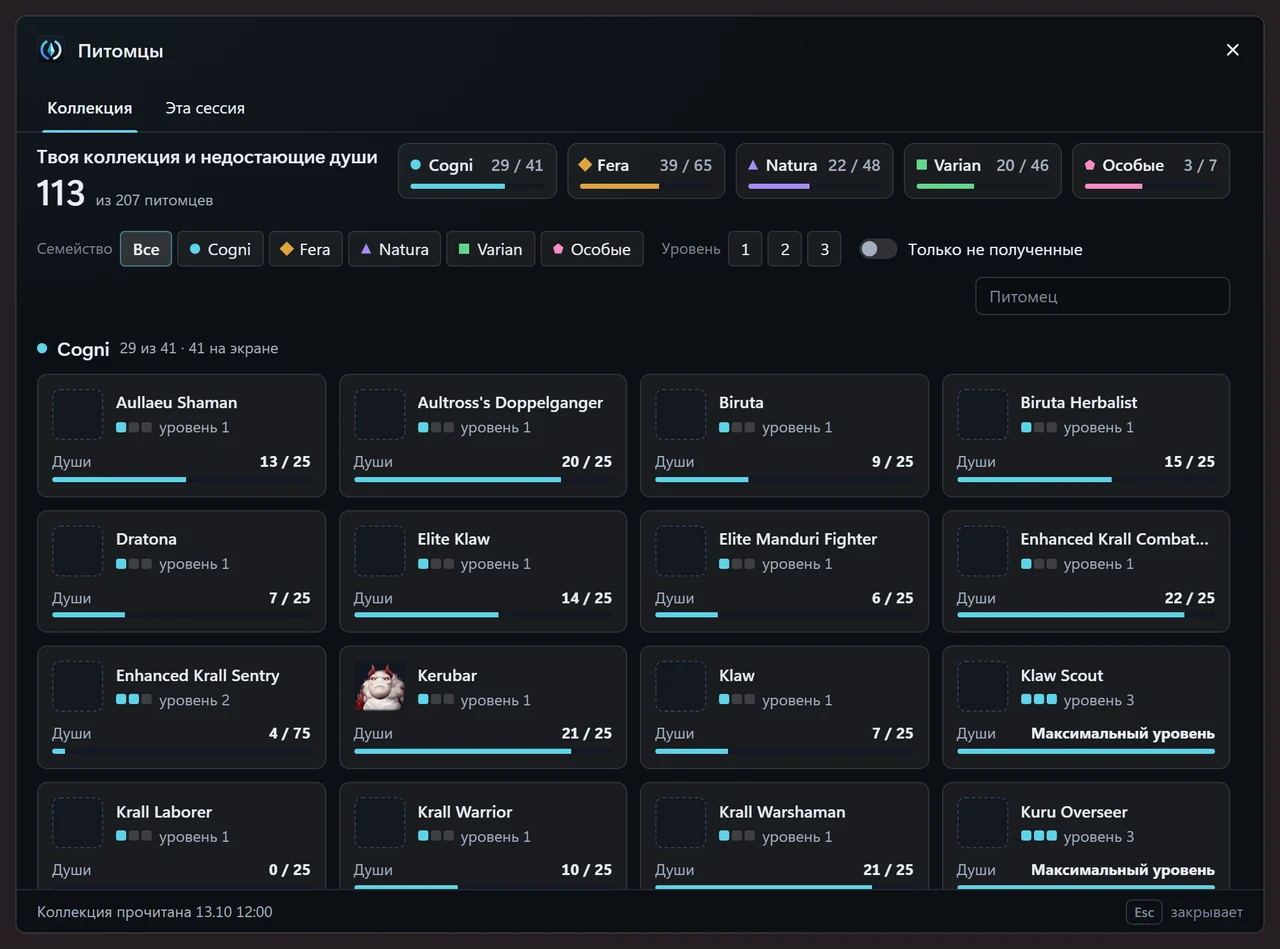Image resolution: width=1280 pixels, height=949 pixels.
Task: Select the Все family filter
Action: click(146, 249)
